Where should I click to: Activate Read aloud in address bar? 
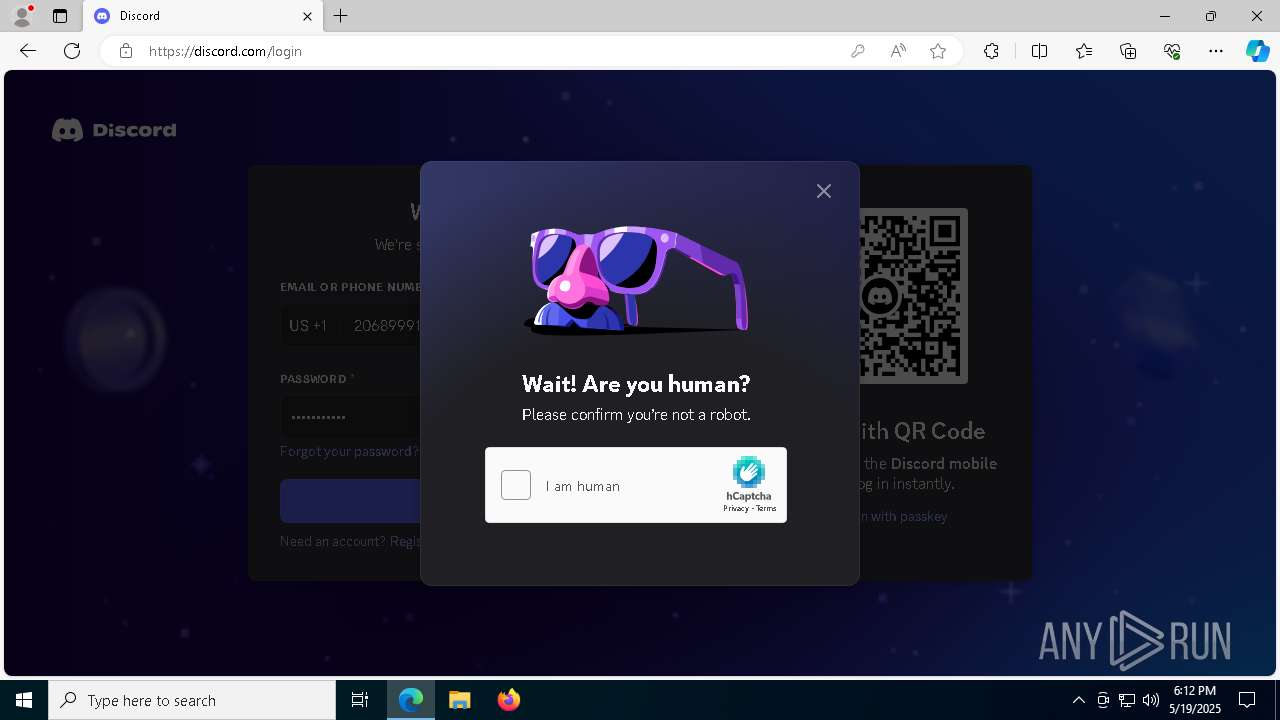tap(898, 51)
